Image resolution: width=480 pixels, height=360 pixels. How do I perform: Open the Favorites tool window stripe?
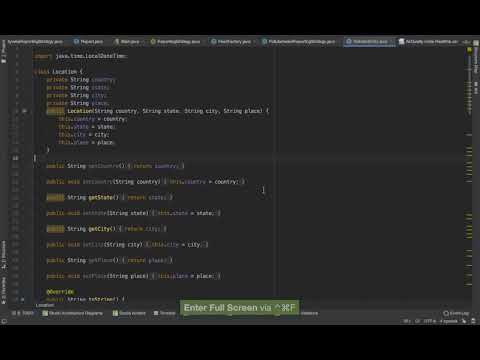click(x=4, y=291)
